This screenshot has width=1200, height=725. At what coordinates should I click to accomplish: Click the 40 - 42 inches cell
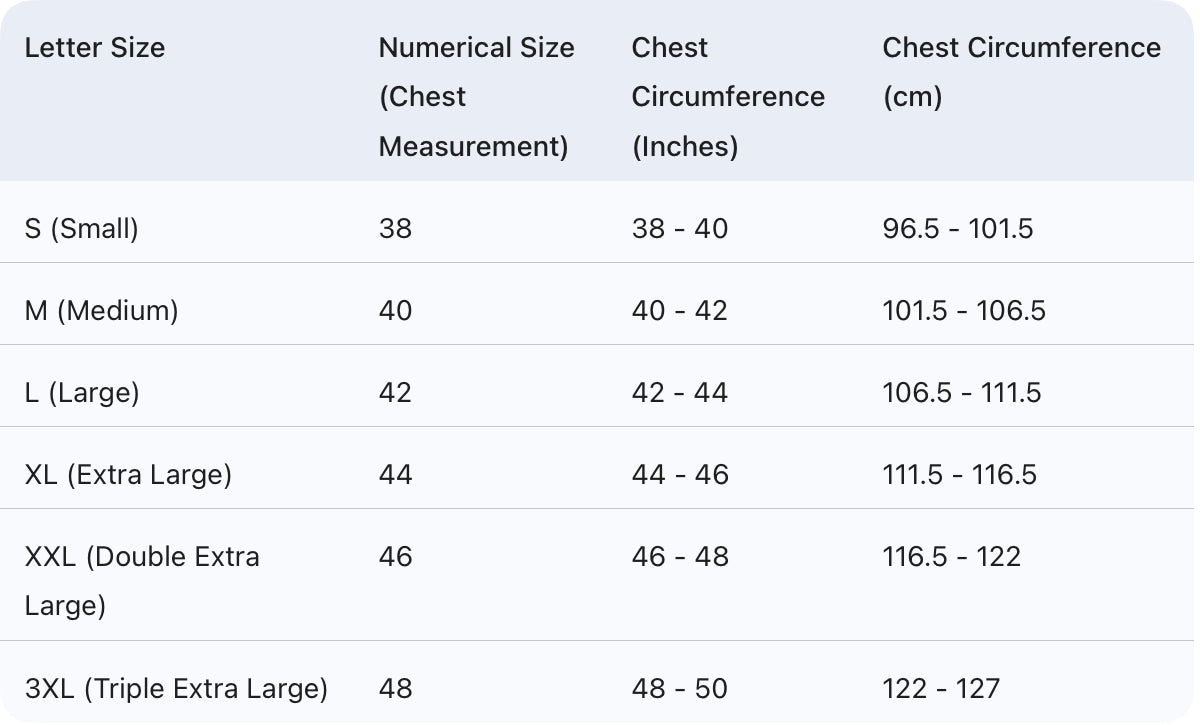click(680, 311)
